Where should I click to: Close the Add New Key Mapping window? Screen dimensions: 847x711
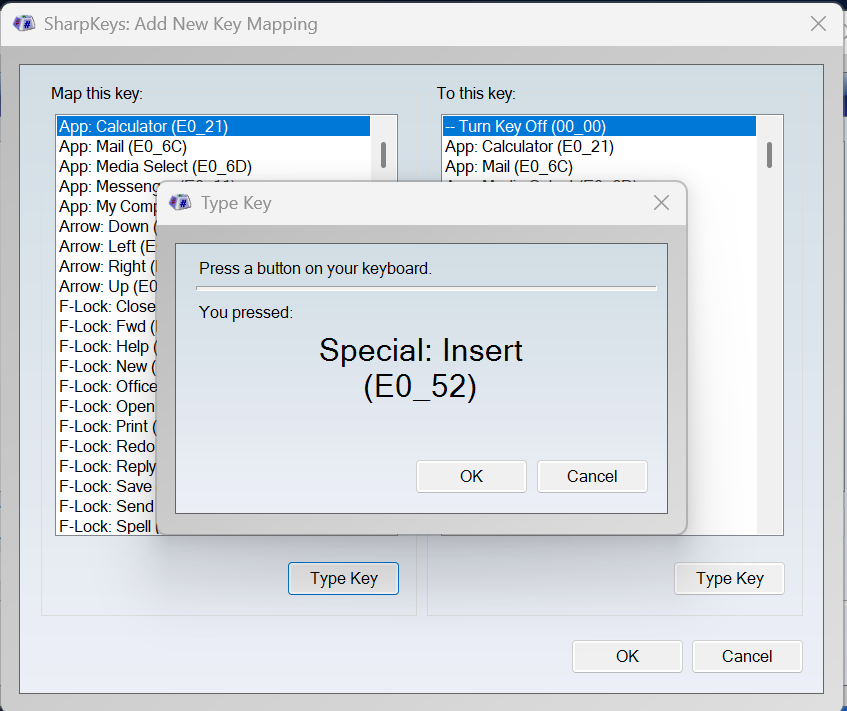pyautogui.click(x=818, y=23)
